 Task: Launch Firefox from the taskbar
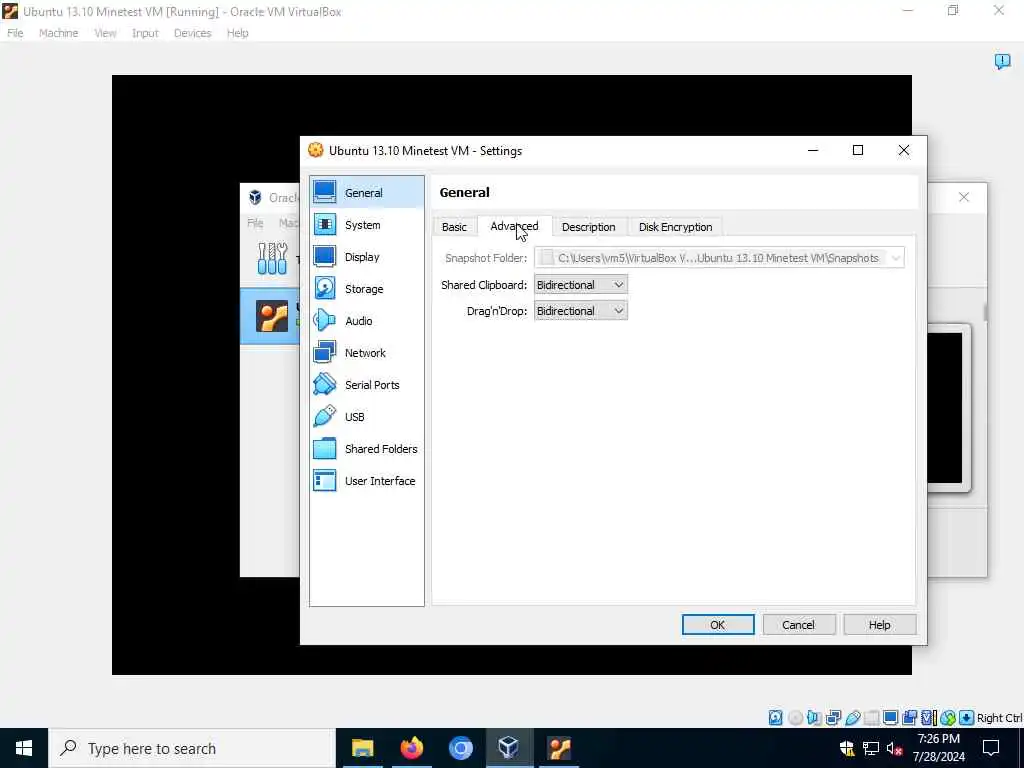411,748
